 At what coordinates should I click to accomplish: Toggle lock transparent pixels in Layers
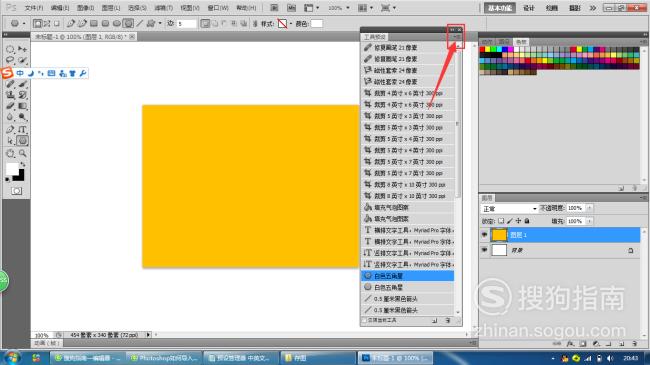[x=501, y=221]
